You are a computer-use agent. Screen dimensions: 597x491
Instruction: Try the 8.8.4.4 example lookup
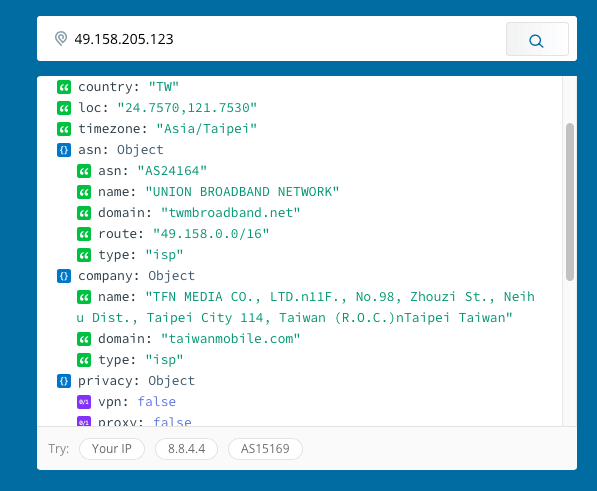187,449
